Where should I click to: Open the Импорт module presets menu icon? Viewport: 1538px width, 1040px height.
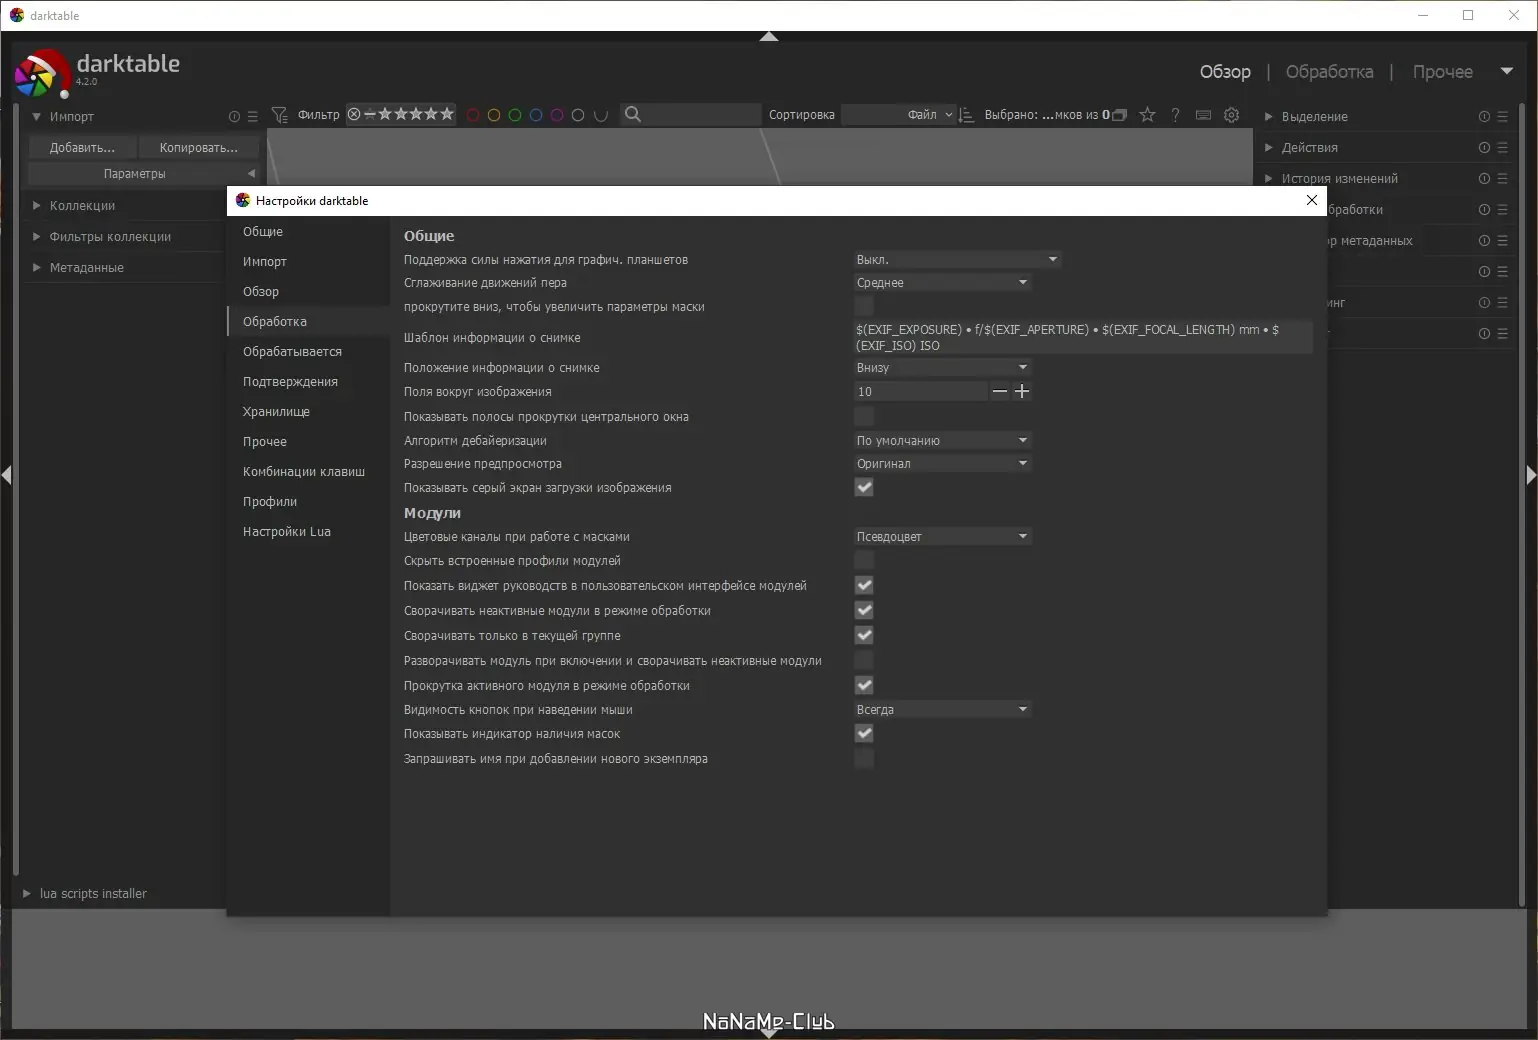(252, 117)
